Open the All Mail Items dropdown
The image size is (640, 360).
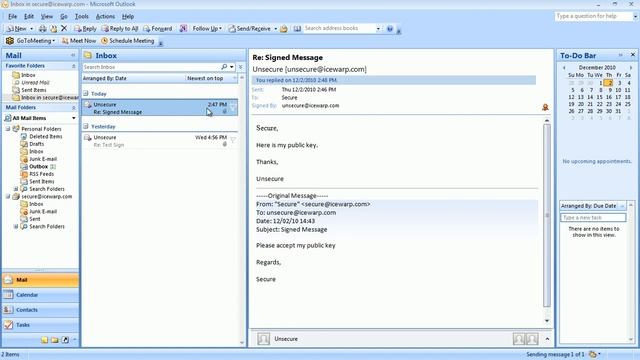click(x=73, y=118)
